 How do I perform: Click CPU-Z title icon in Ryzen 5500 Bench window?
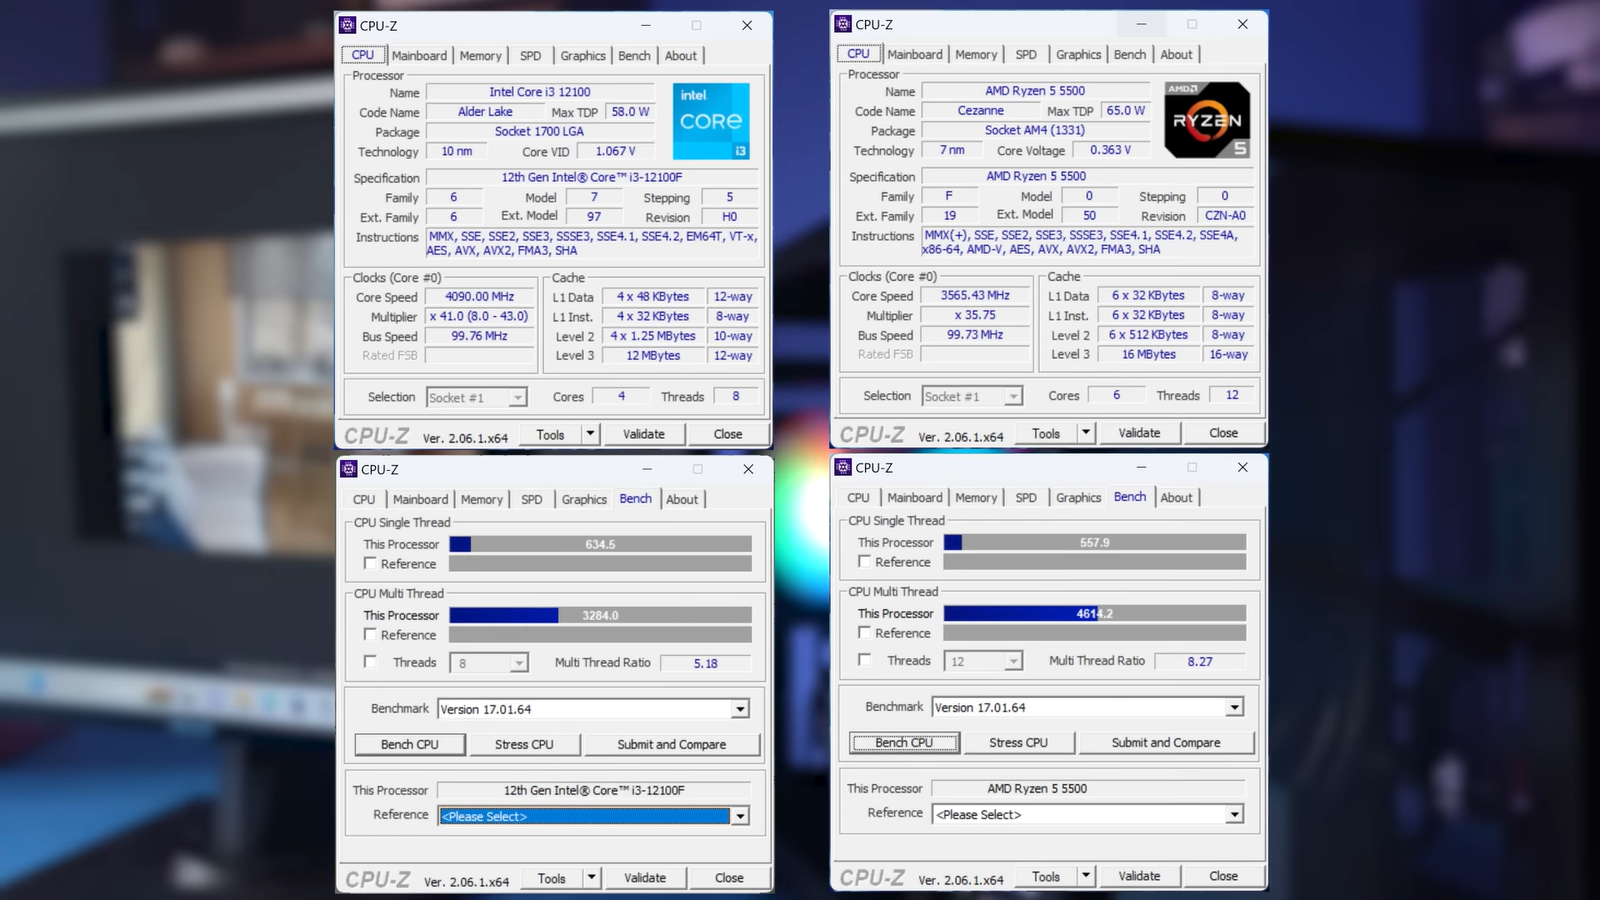tap(843, 467)
